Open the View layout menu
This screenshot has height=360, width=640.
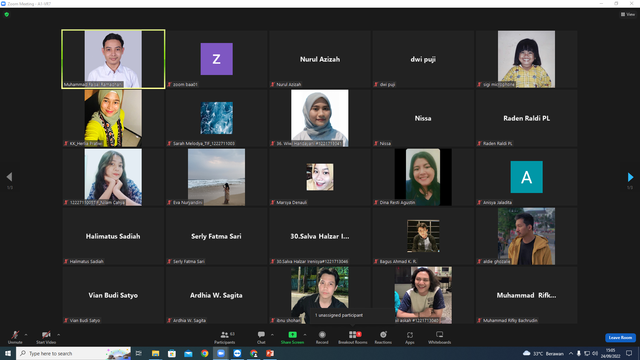[628, 14]
